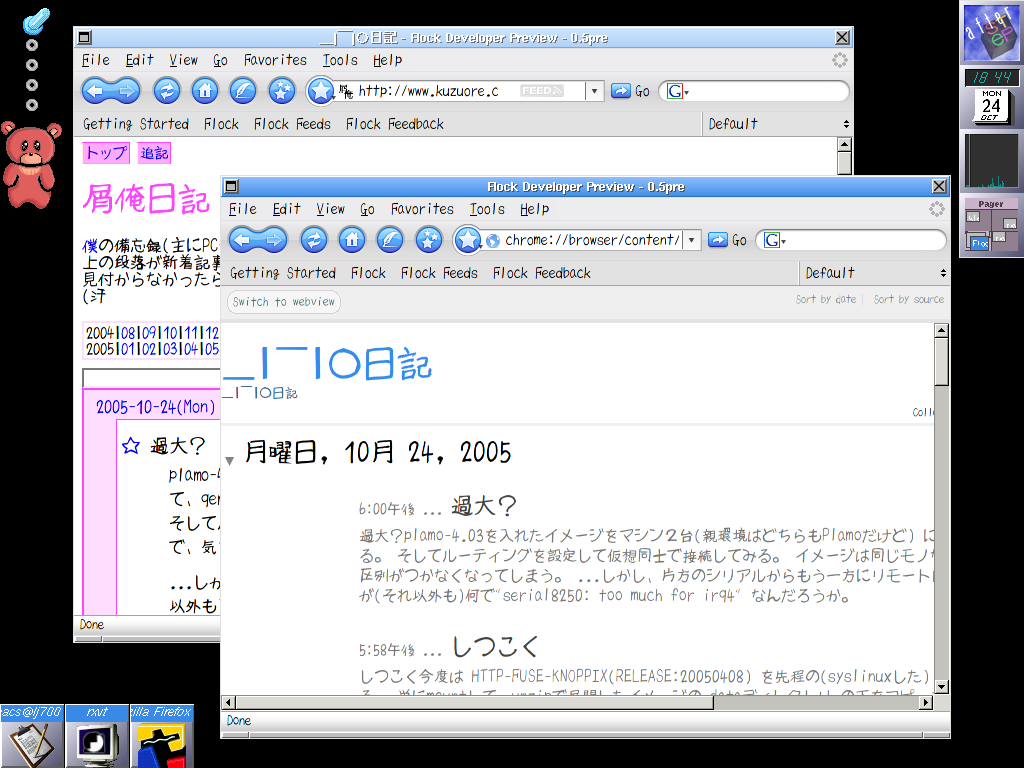1024x768 pixels.
Task: Open the URL history dropdown in the rear window
Action: click(x=594, y=91)
